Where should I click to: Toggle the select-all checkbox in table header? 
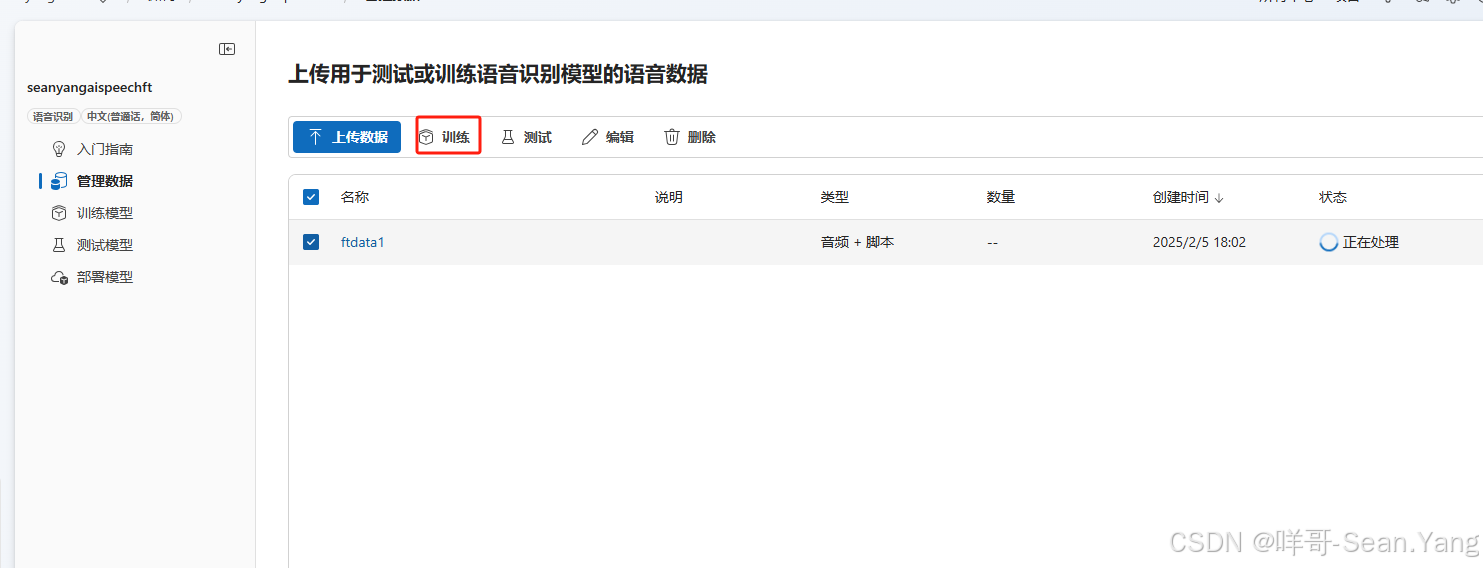[x=311, y=197]
